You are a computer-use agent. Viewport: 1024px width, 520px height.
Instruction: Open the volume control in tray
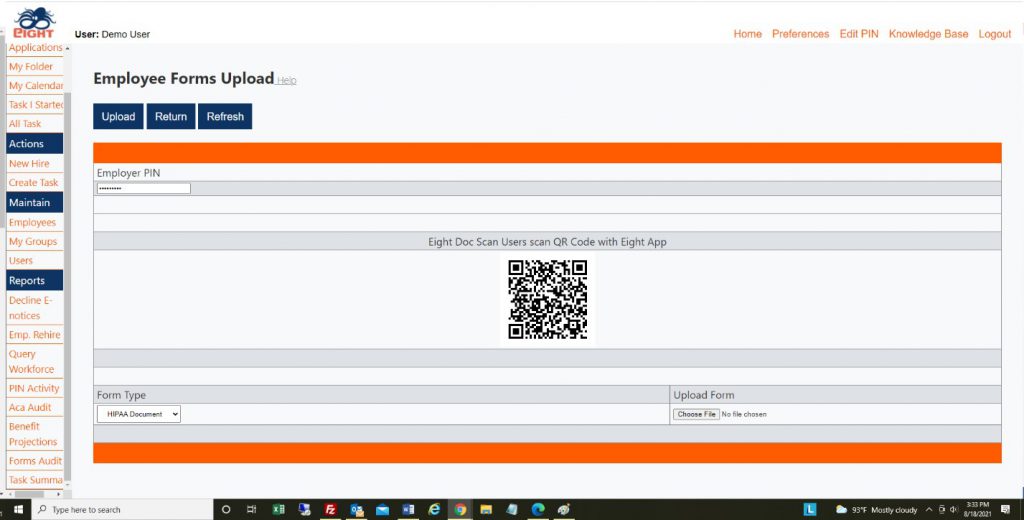[x=953, y=510]
